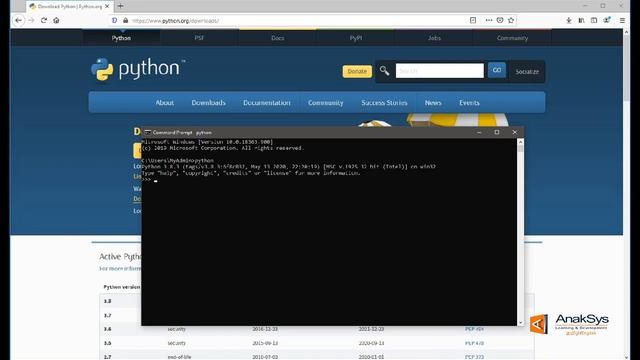This screenshot has width=640, height=360.
Task: Select the Community top navigation tab
Action: click(x=512, y=38)
